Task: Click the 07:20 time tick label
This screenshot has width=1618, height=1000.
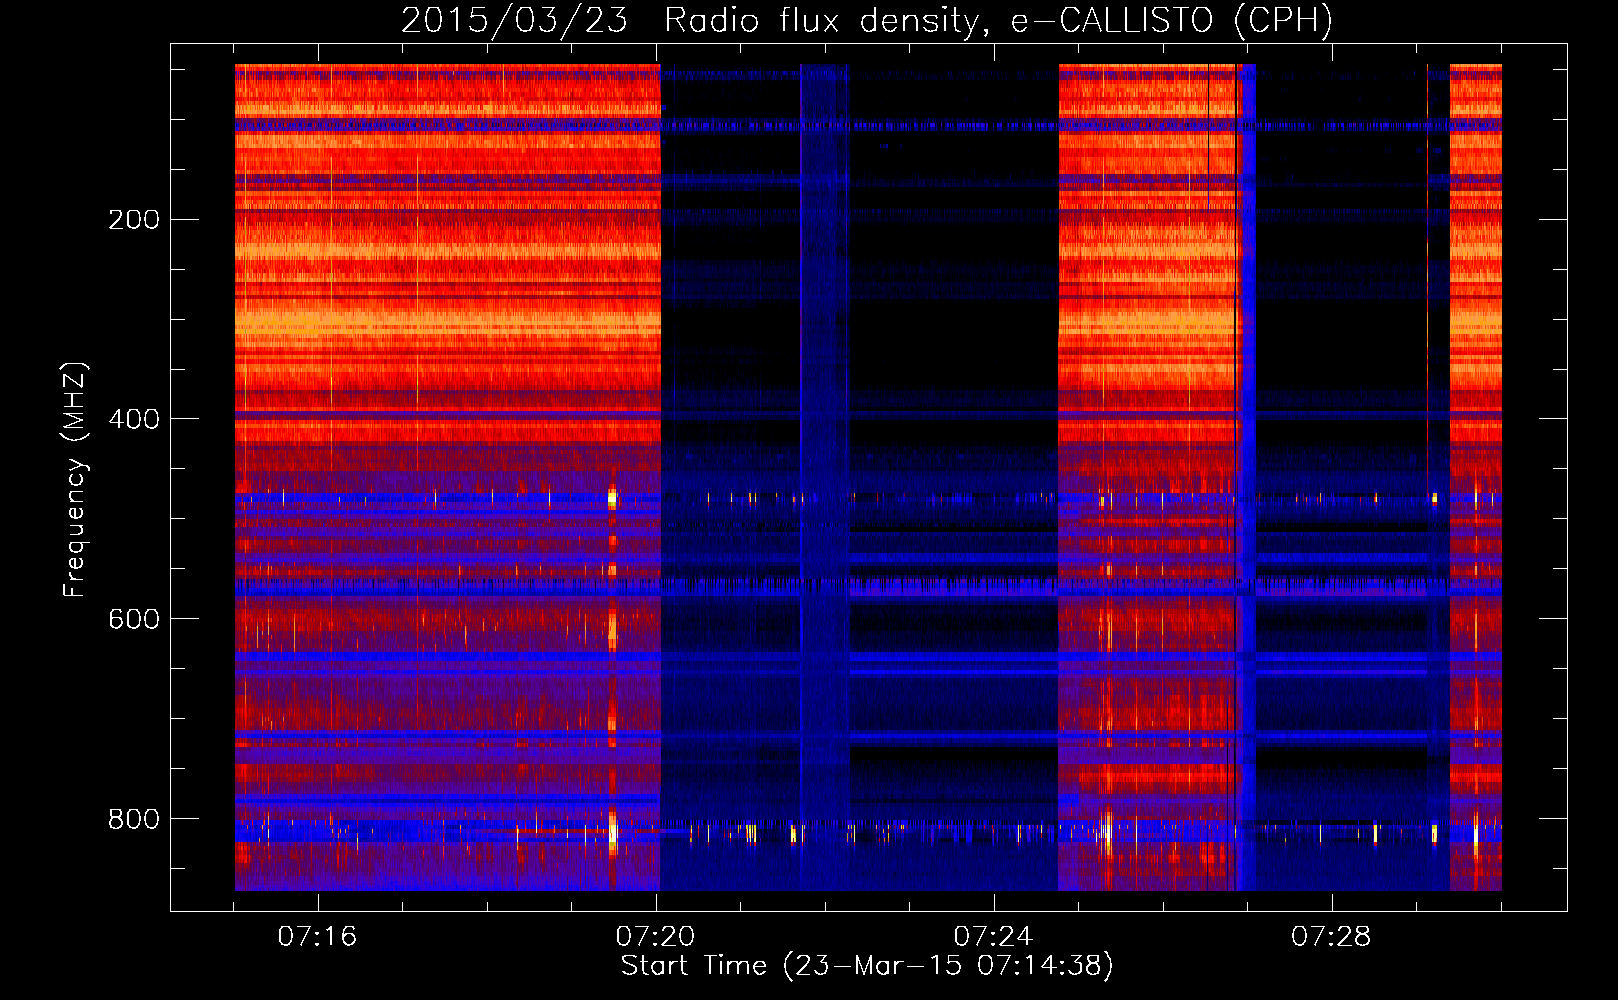Action: click(x=656, y=937)
